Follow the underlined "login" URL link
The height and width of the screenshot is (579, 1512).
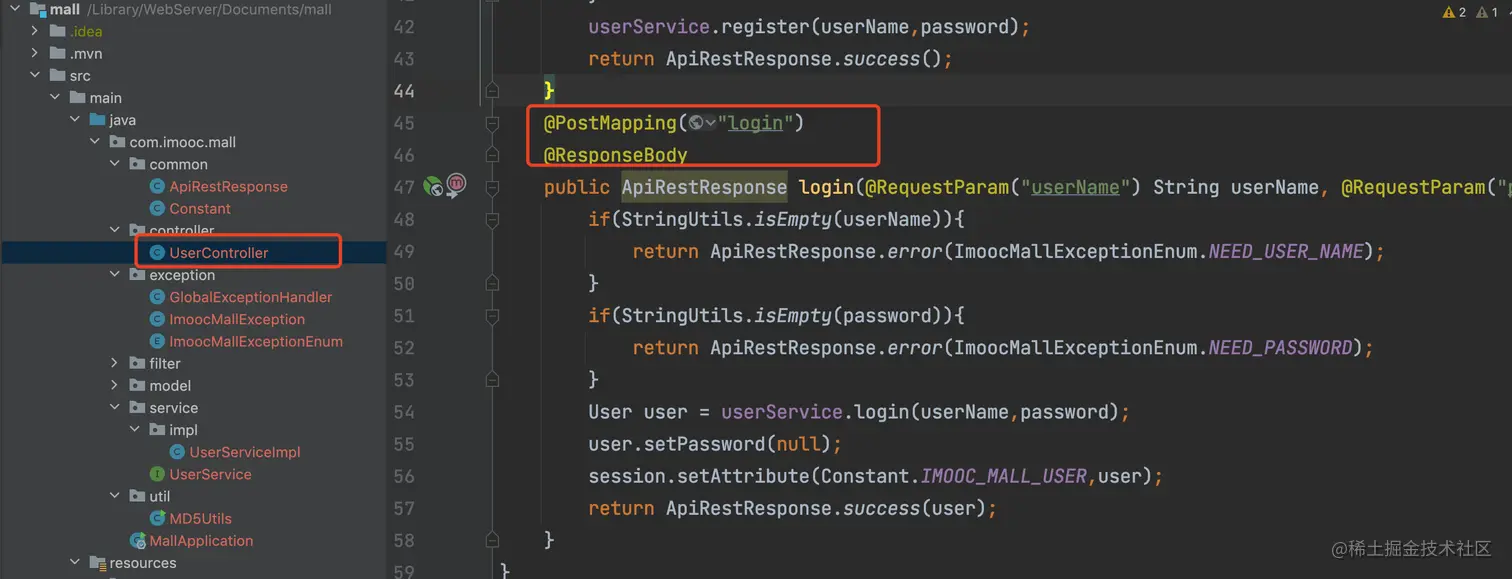pyautogui.click(x=755, y=123)
